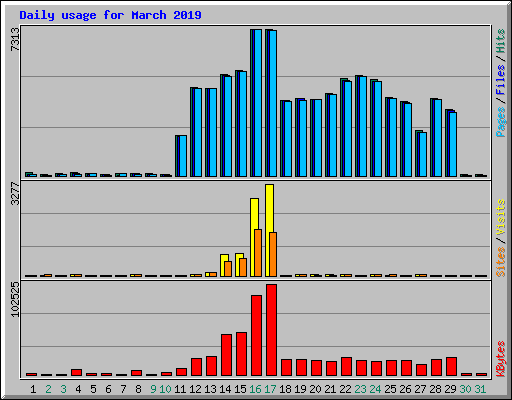The width and height of the screenshot is (512, 400).
Task: Select the day 14 red KBytes bar
Action: coord(226,355)
